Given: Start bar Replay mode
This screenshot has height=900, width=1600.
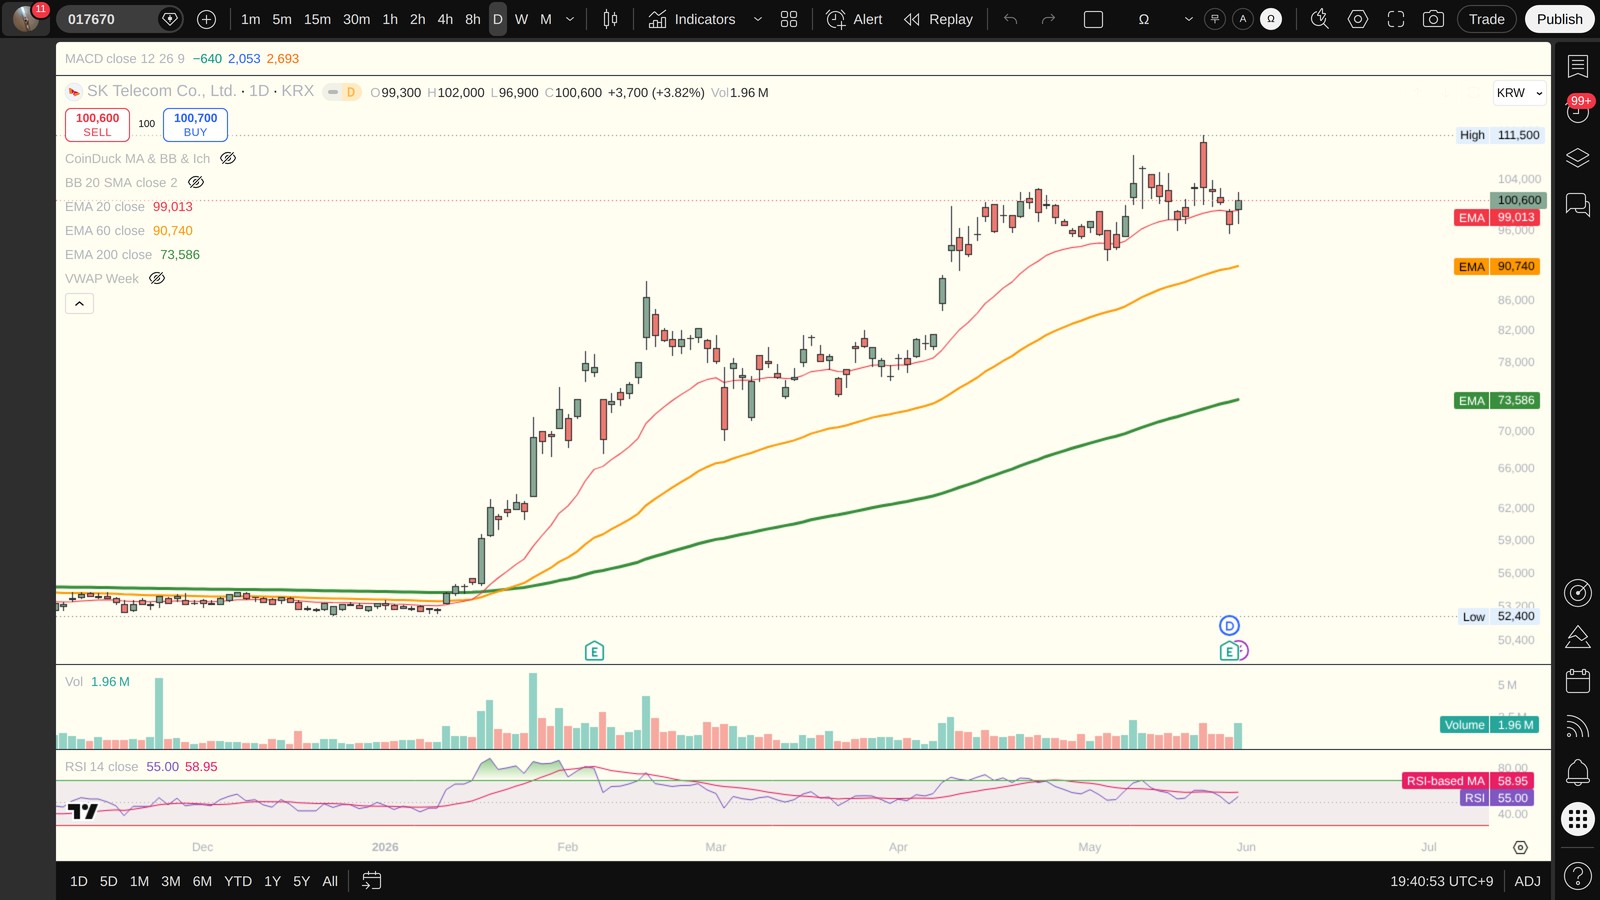Looking at the screenshot, I should pyautogui.click(x=938, y=19).
